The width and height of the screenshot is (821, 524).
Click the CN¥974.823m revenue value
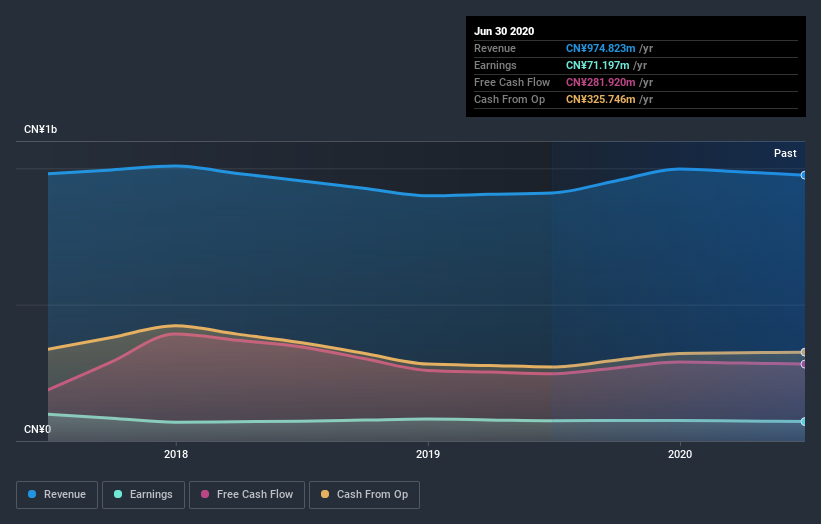tap(601, 48)
